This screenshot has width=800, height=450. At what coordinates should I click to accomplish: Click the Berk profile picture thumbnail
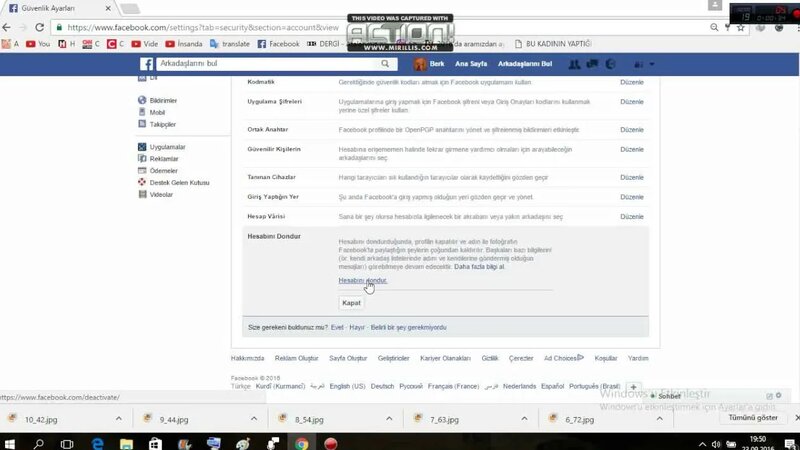pos(420,64)
